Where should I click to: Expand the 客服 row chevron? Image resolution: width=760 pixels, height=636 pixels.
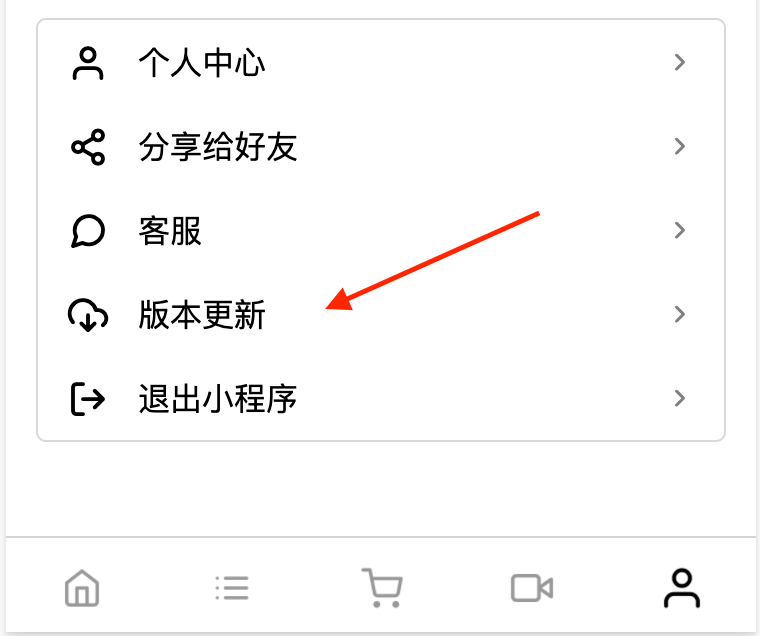[x=680, y=230]
